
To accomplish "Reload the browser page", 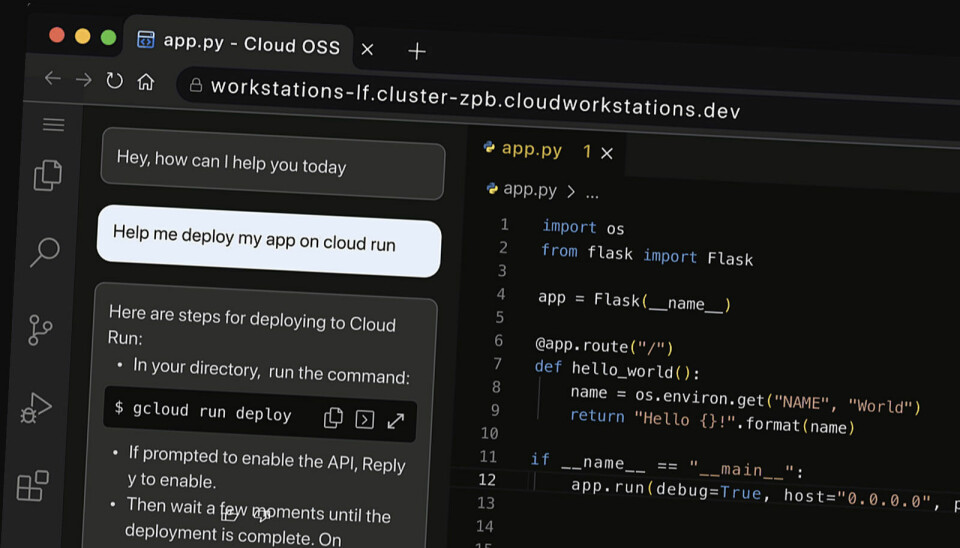I will (114, 80).
